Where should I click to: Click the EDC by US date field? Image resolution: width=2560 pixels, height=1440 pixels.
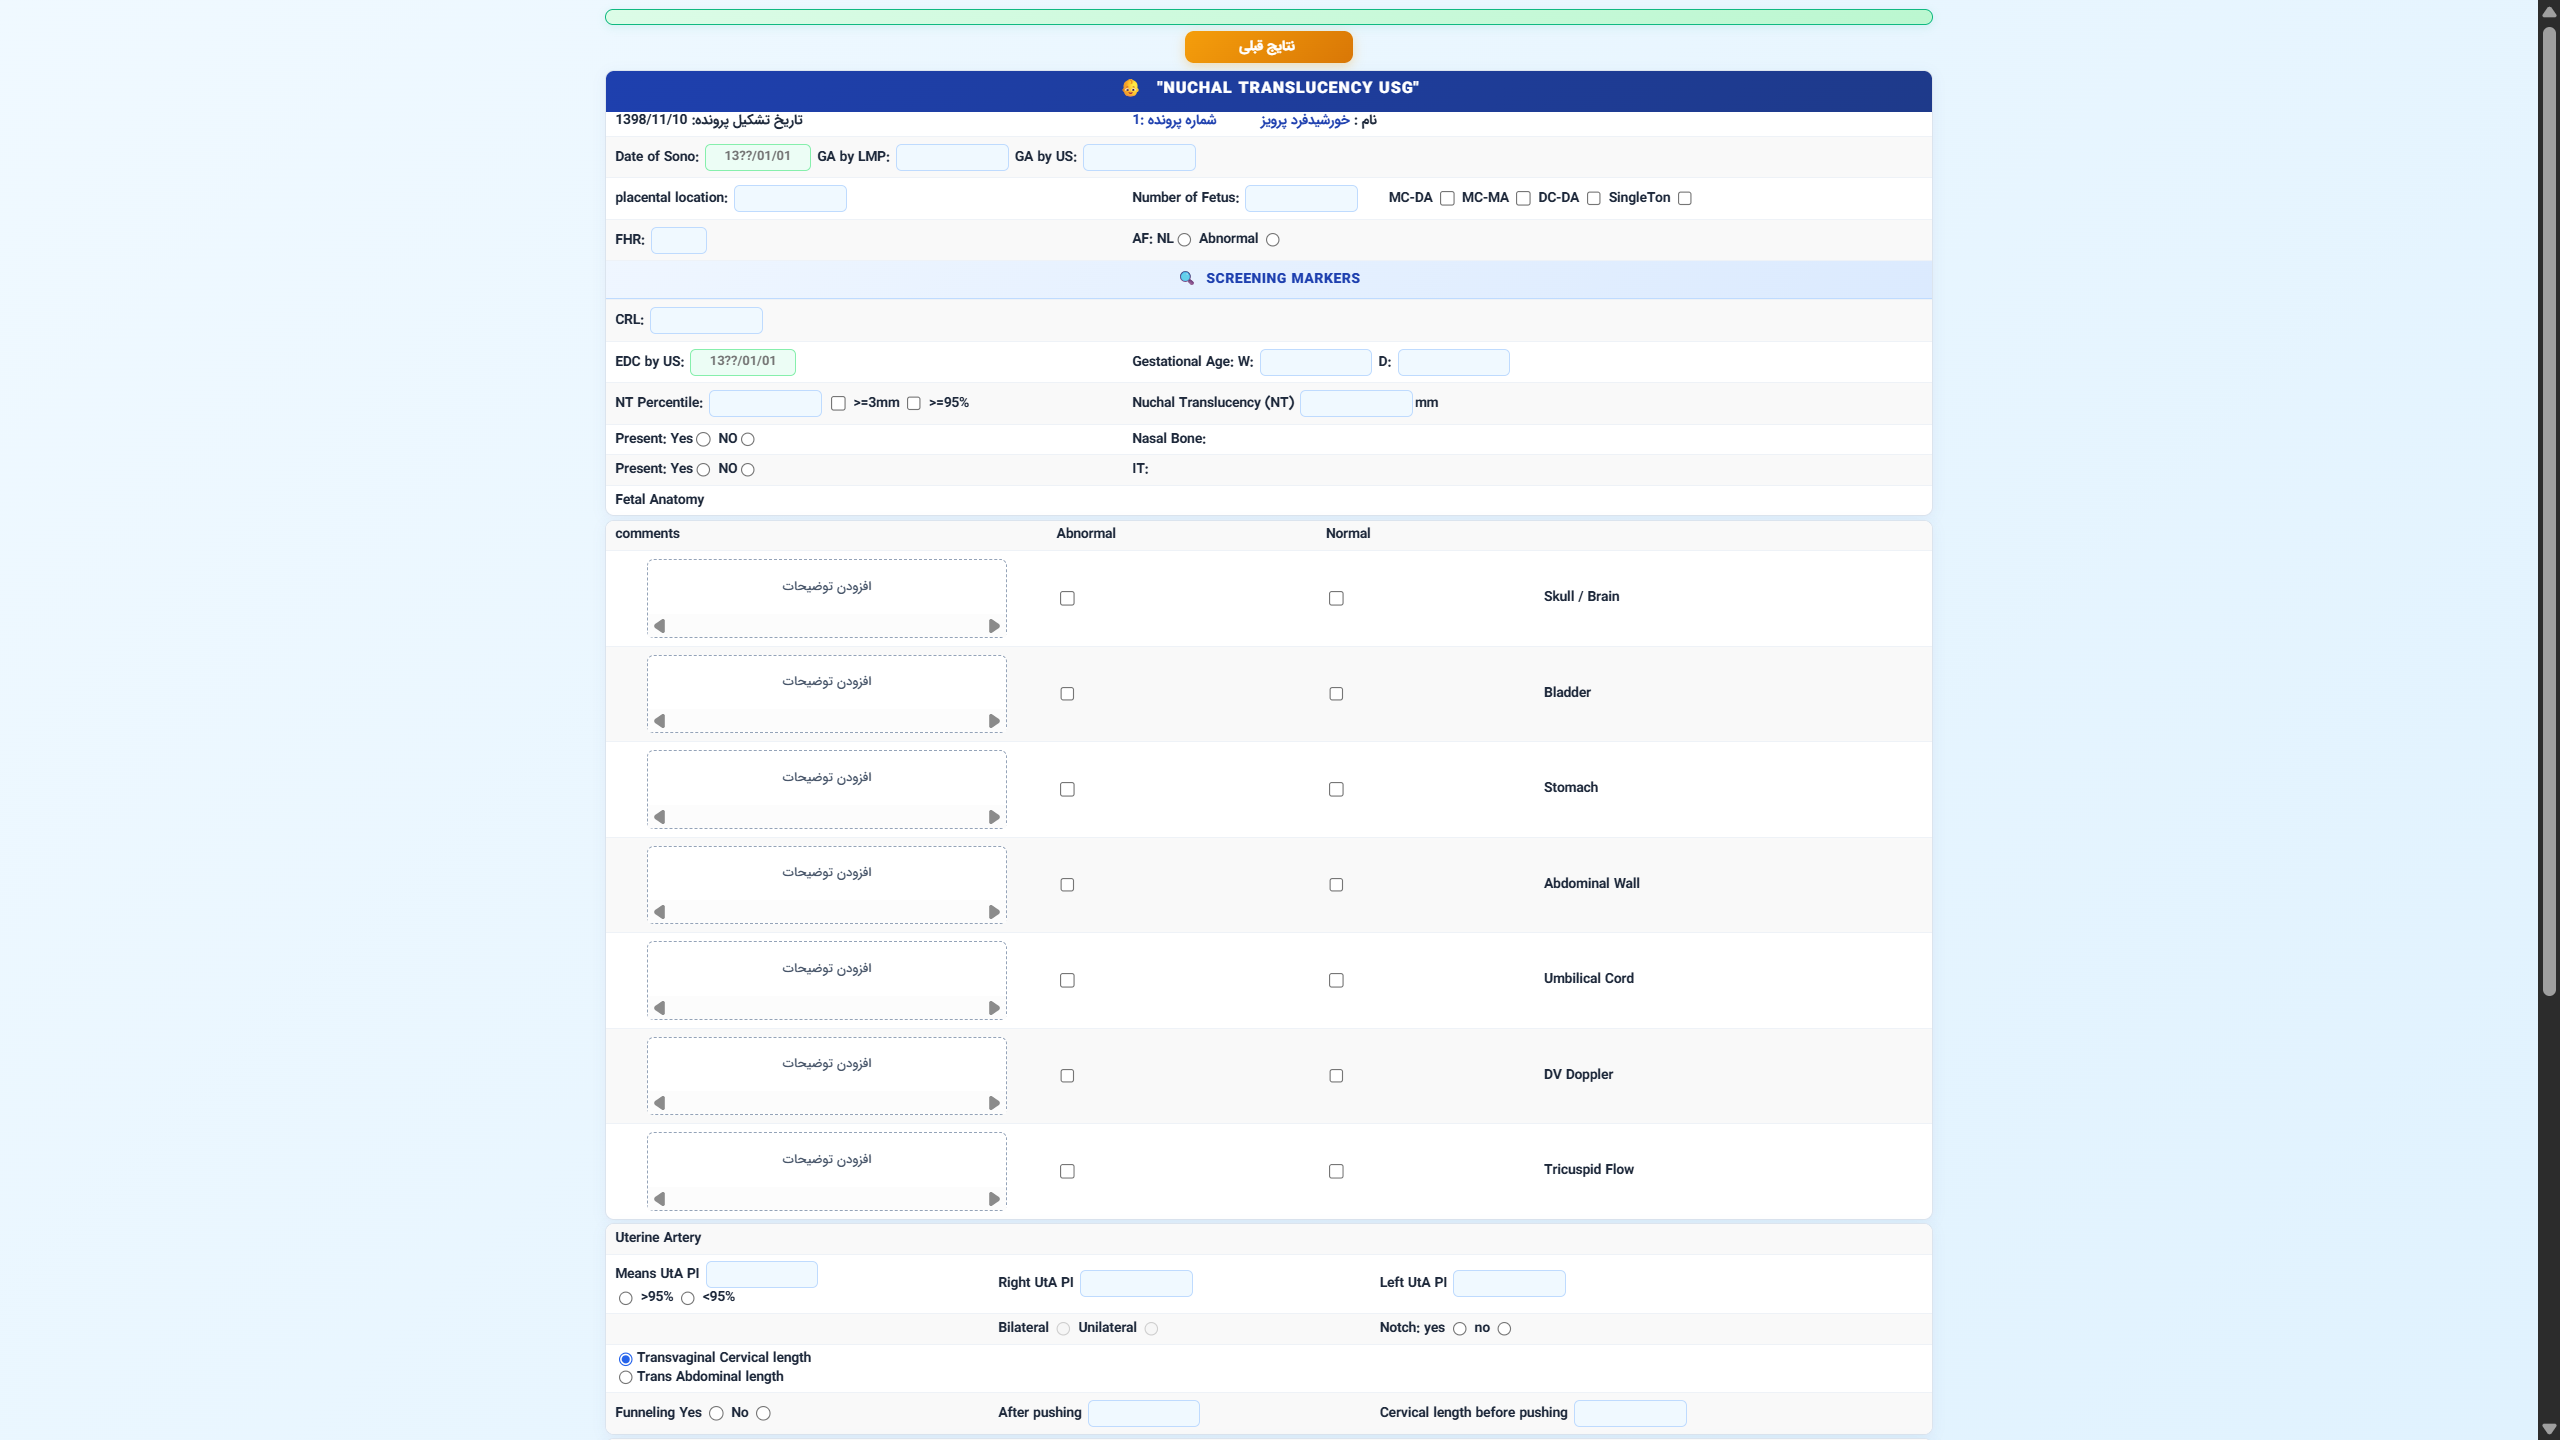743,362
